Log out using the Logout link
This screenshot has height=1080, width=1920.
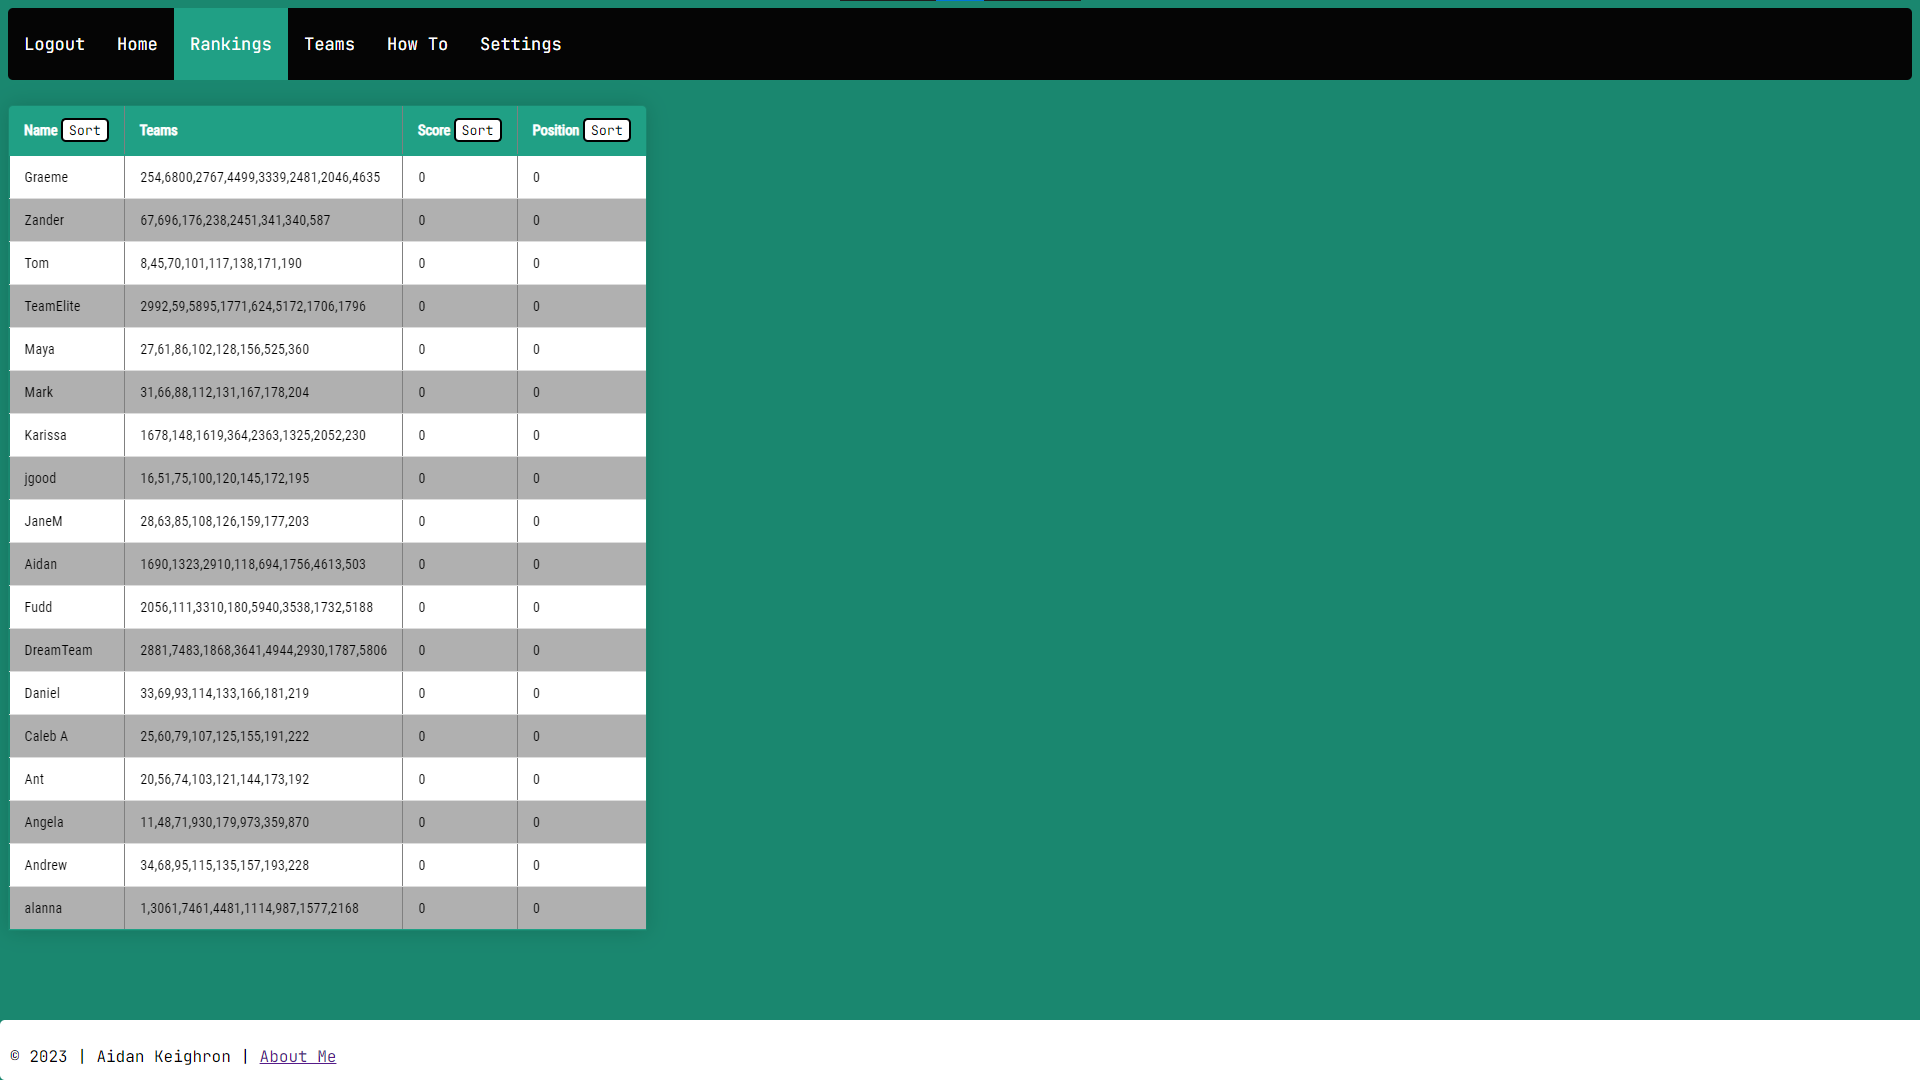click(54, 44)
